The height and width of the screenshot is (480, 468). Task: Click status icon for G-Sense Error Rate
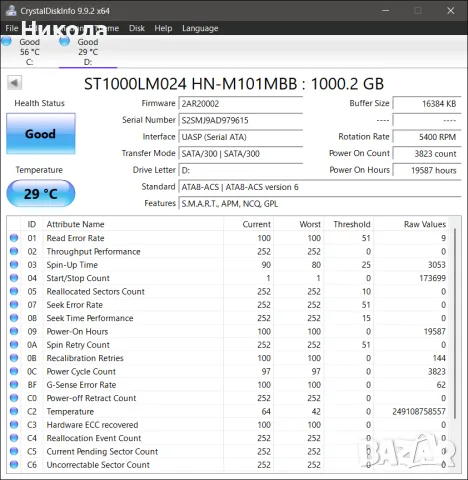pos(14,384)
